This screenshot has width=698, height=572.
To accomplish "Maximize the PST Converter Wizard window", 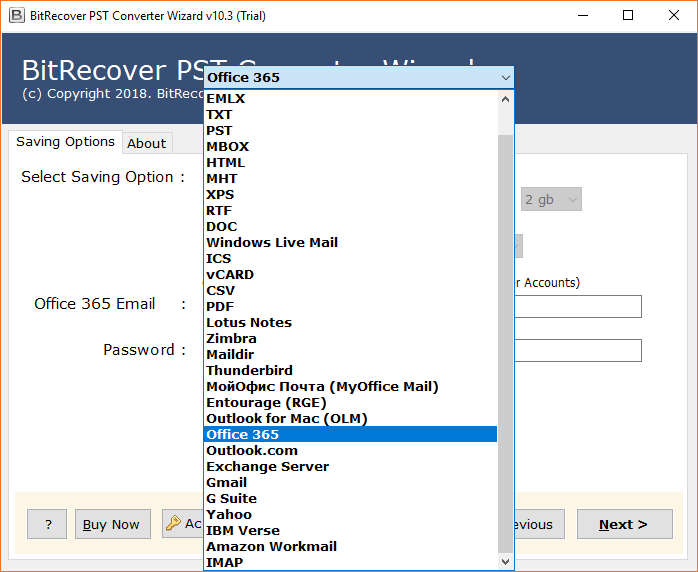I will coord(628,16).
